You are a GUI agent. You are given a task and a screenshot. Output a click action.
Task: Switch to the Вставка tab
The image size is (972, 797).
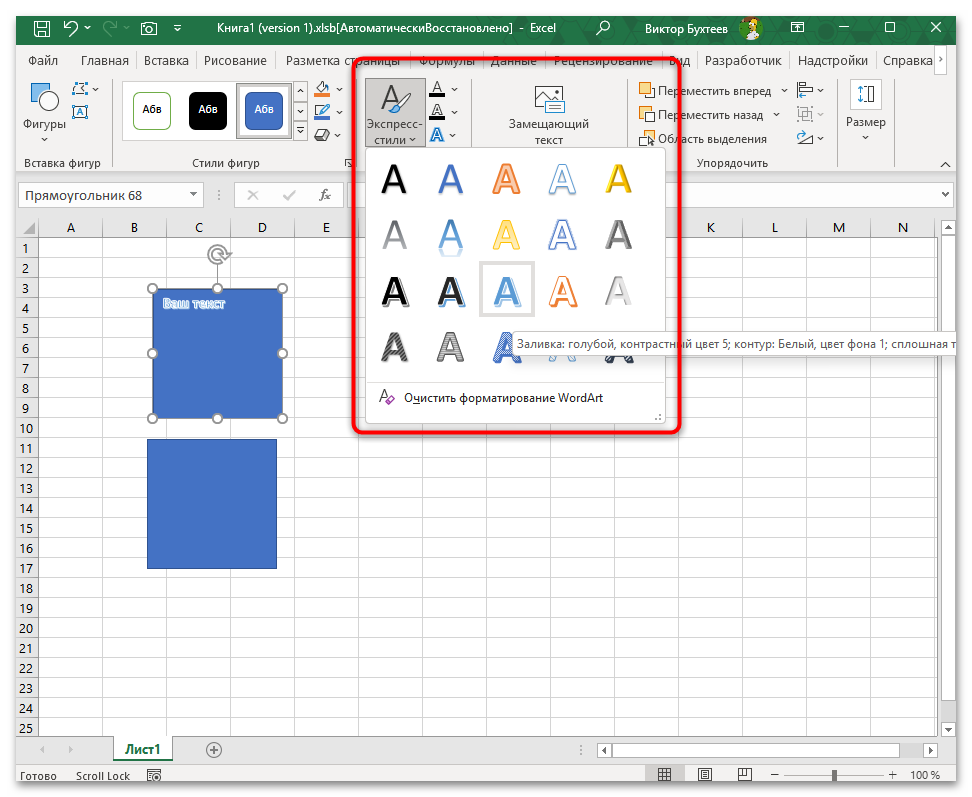(166, 61)
